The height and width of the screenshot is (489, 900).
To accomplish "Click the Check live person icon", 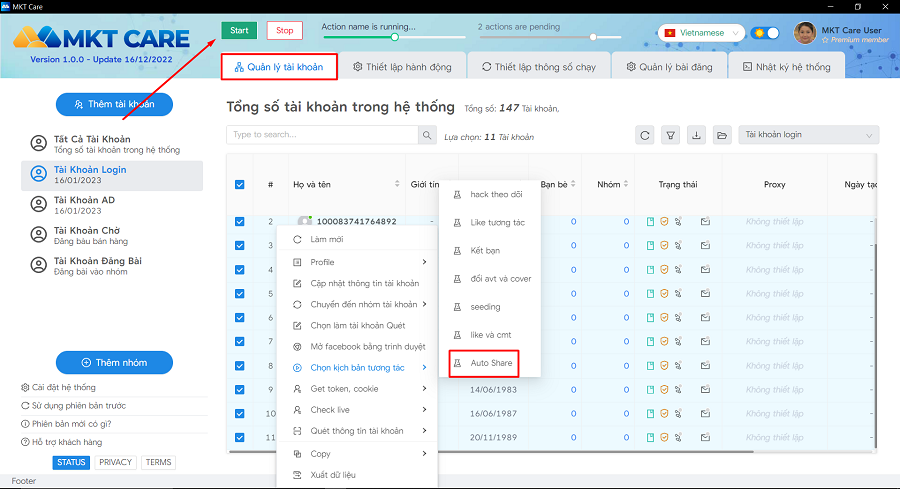I will (297, 410).
